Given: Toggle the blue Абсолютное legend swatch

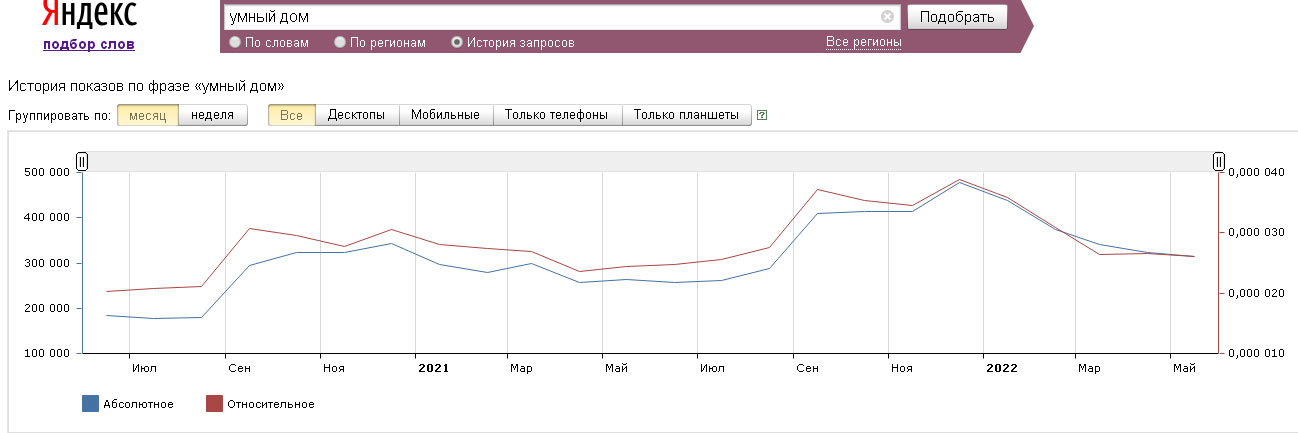Looking at the screenshot, I should point(90,404).
